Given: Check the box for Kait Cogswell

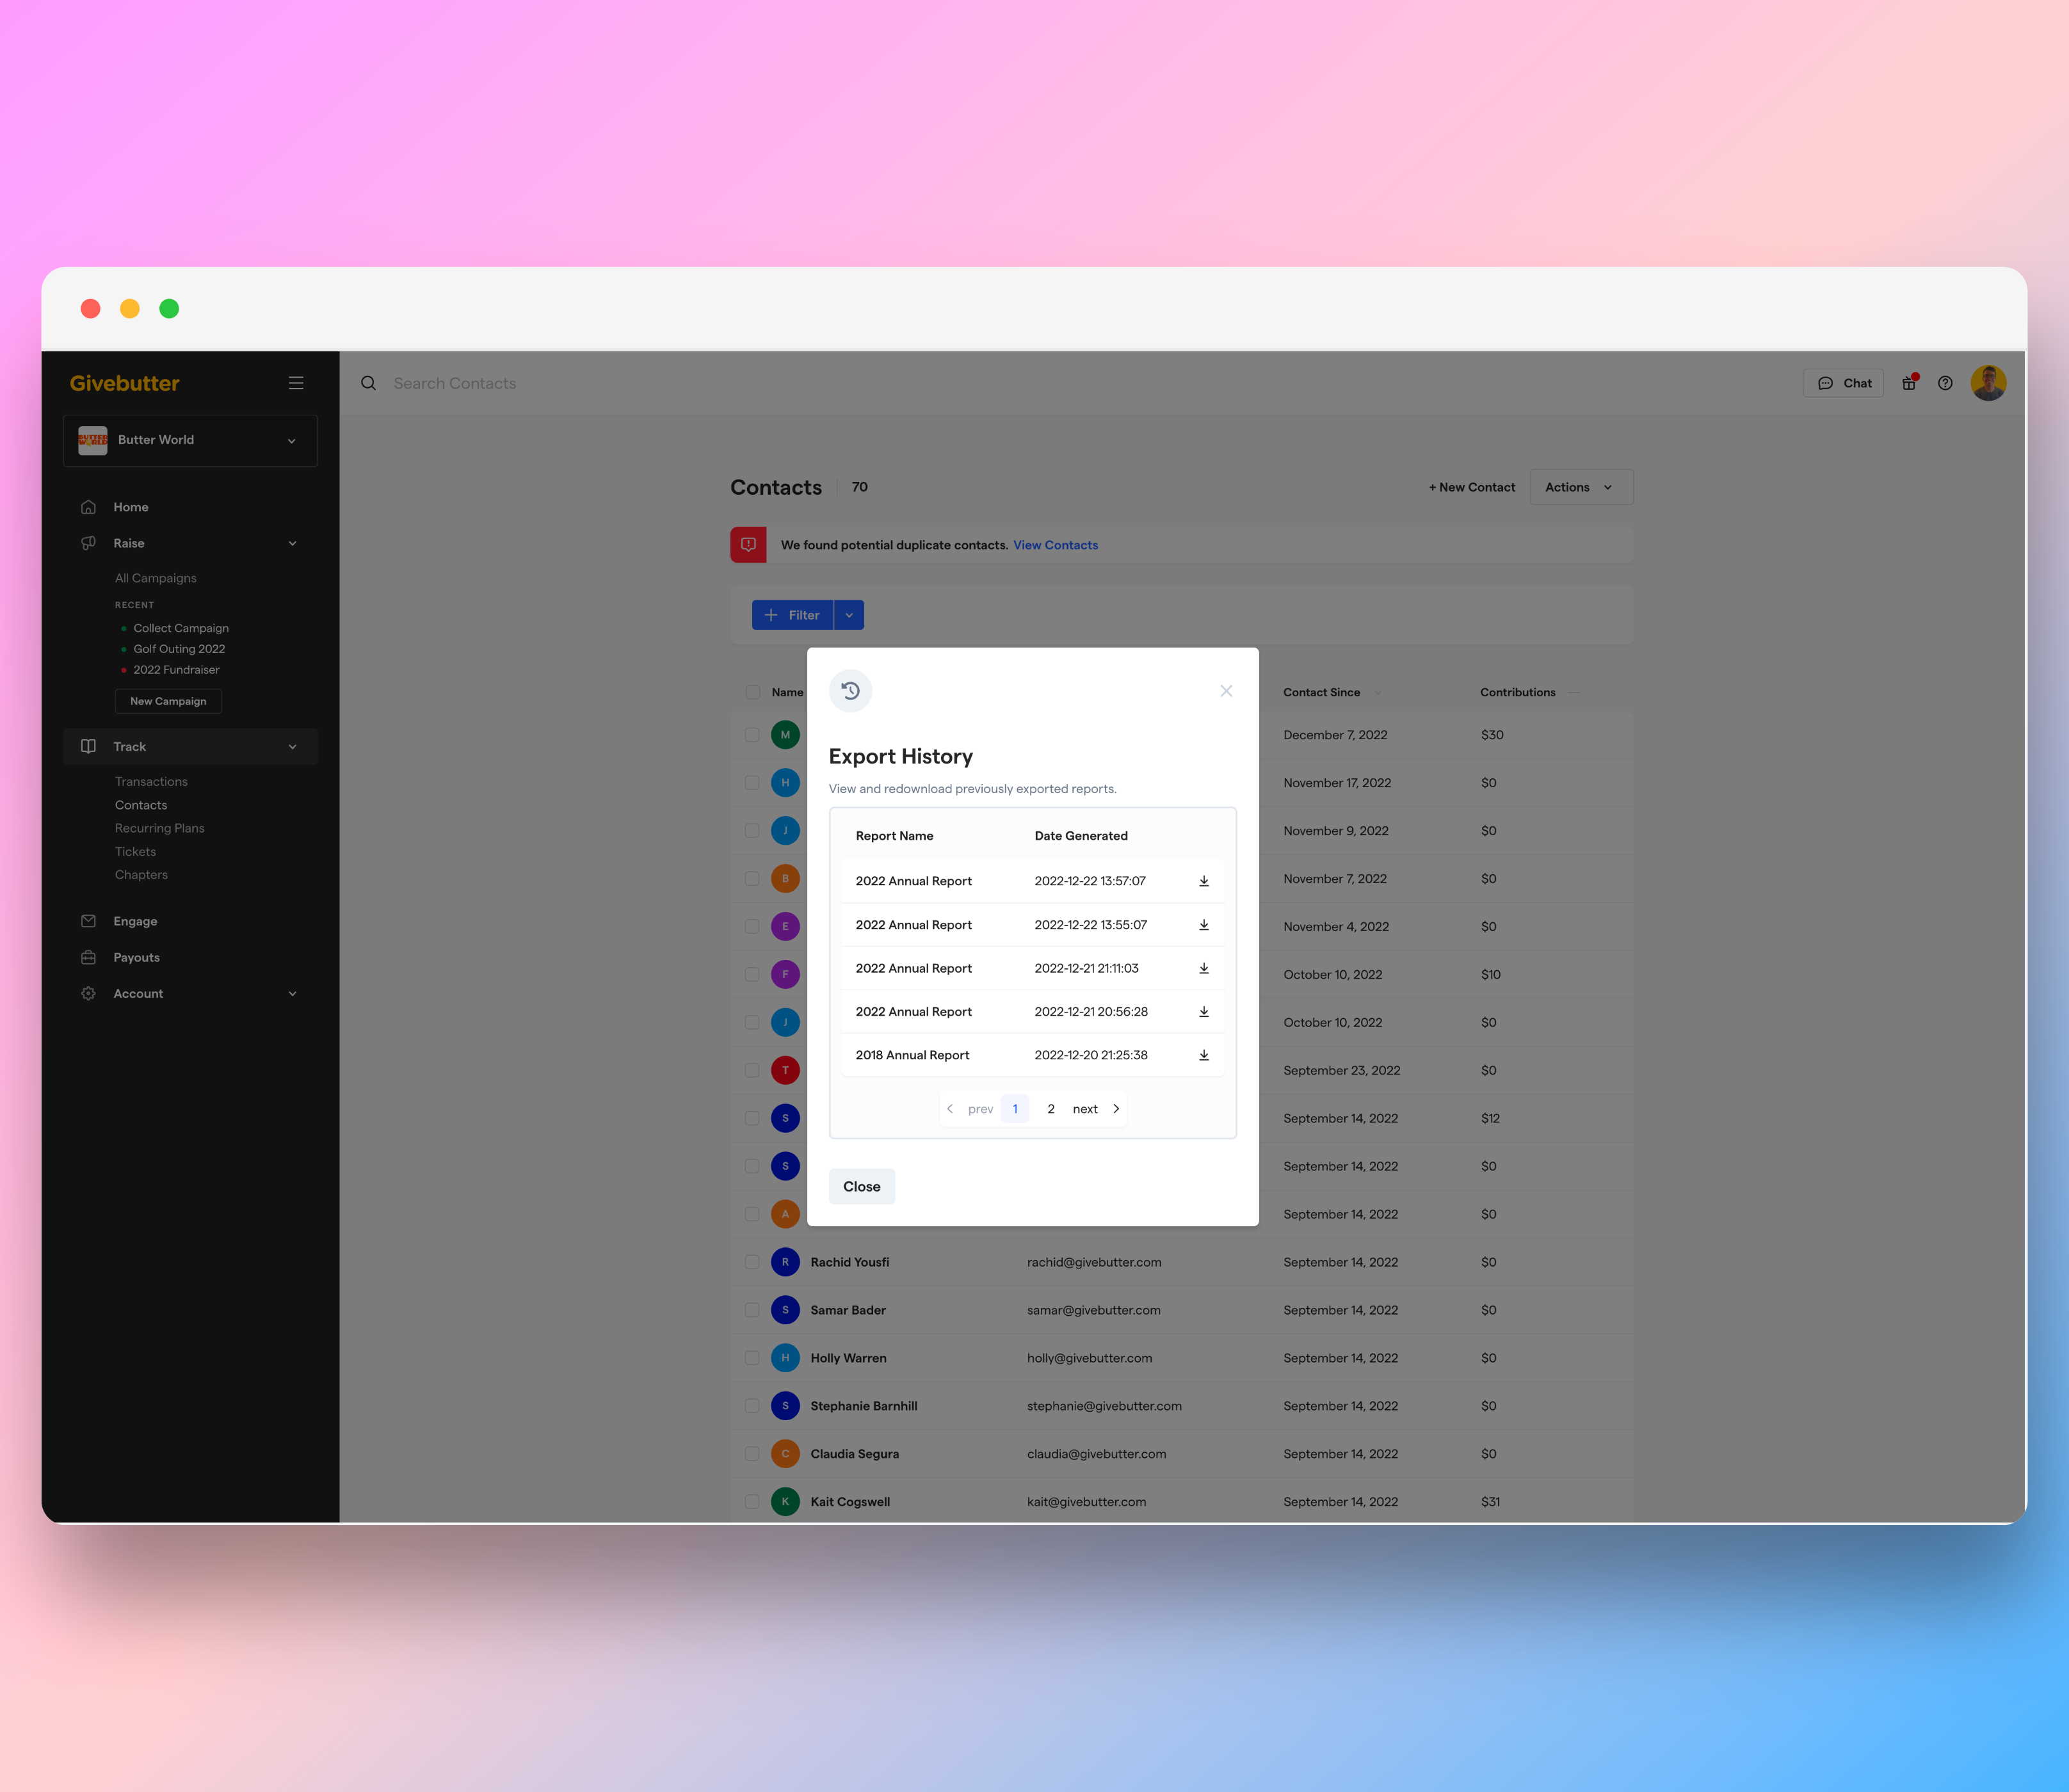Looking at the screenshot, I should click(x=752, y=1502).
